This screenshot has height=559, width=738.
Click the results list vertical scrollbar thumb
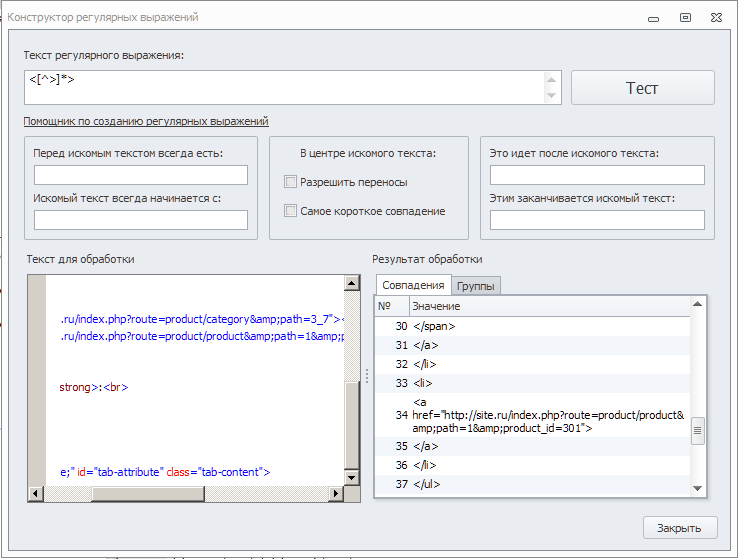coord(698,430)
